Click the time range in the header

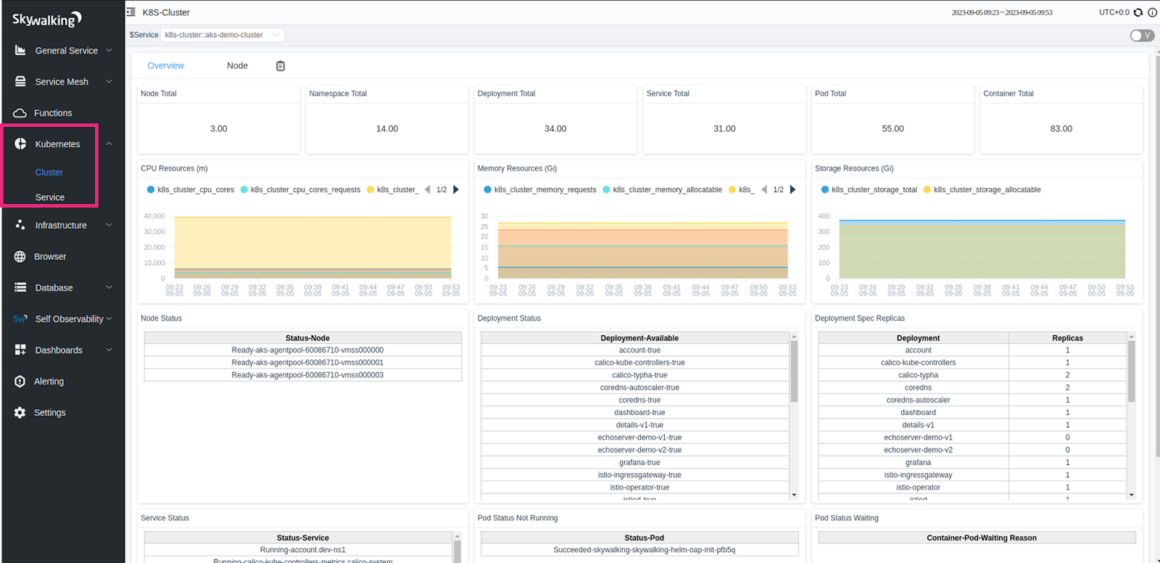click(1002, 12)
